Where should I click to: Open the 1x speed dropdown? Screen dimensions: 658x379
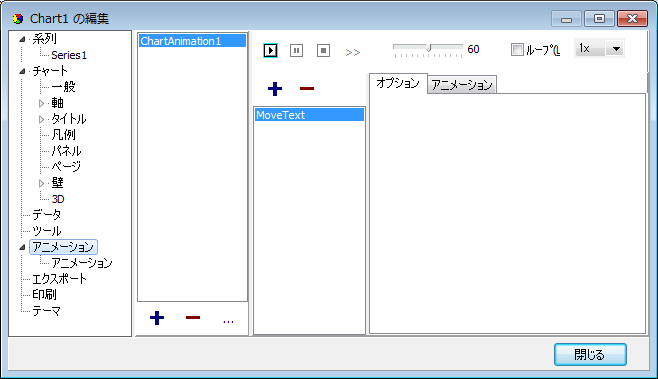point(616,49)
